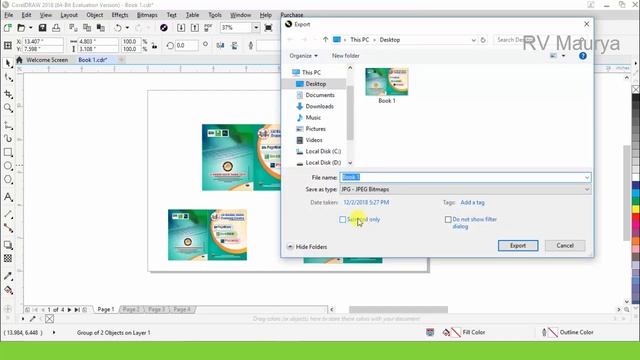This screenshot has width=640, height=360.
Task: Select Downloads in the folder tree
Action: (x=320, y=106)
